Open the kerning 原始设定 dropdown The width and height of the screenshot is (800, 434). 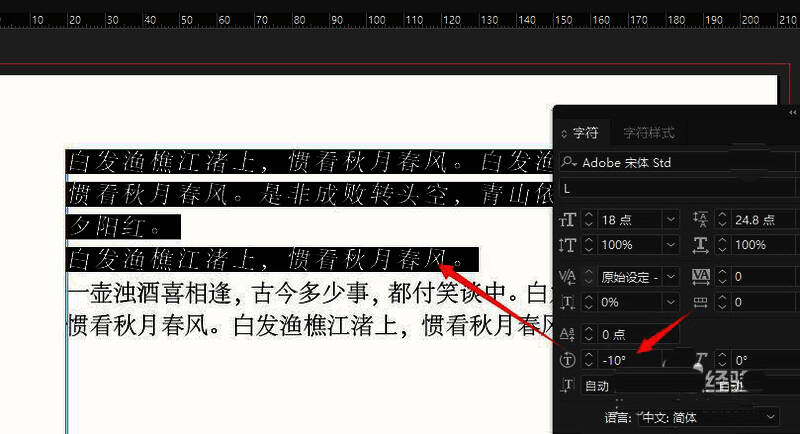pyautogui.click(x=670, y=277)
